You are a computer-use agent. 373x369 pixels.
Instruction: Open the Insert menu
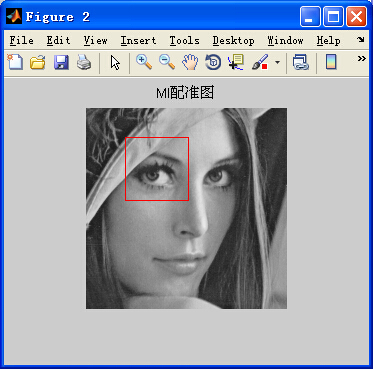click(138, 41)
